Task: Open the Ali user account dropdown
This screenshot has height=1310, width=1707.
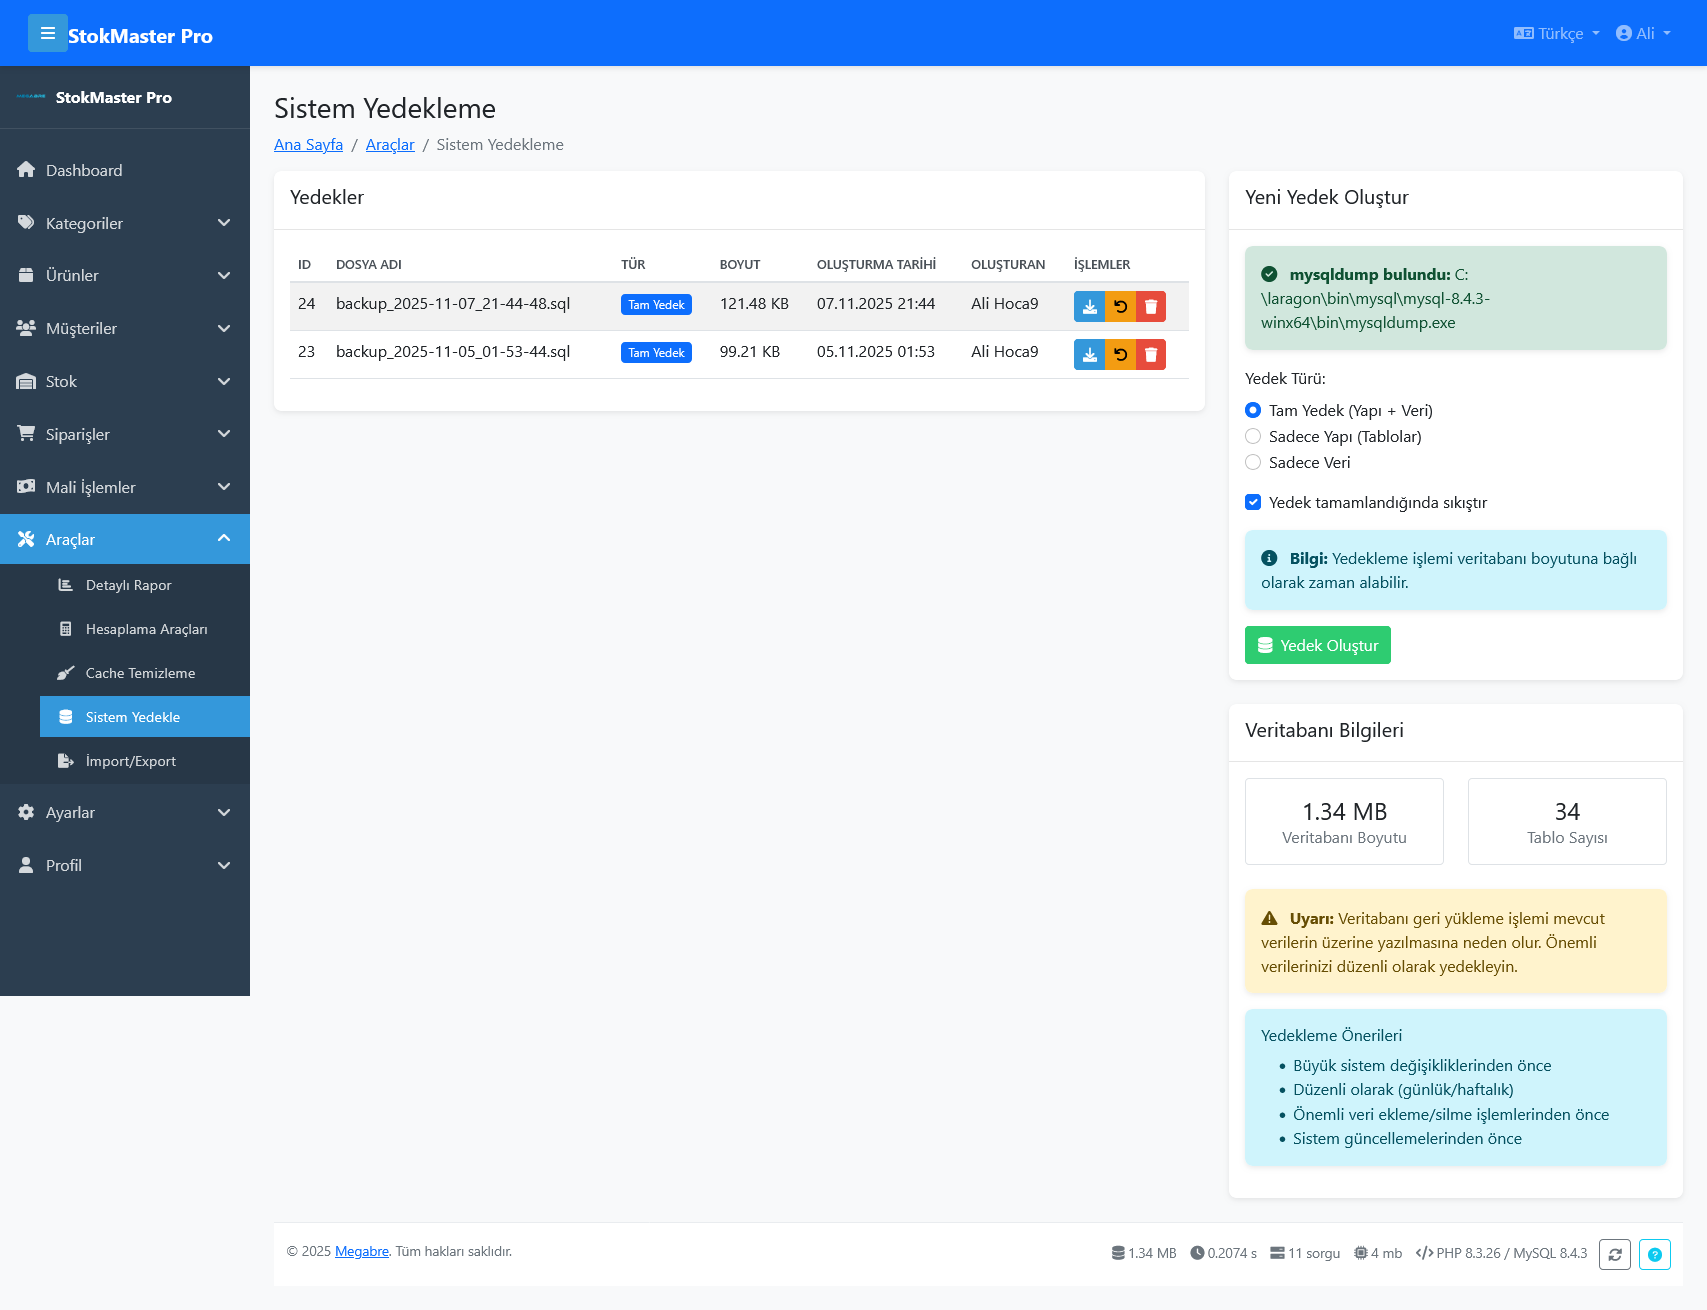Action: pyautogui.click(x=1643, y=33)
